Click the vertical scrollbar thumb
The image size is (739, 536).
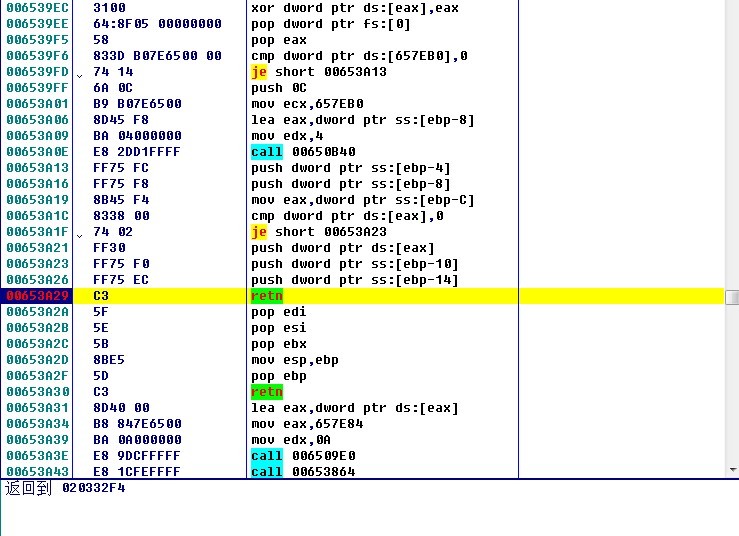732,297
